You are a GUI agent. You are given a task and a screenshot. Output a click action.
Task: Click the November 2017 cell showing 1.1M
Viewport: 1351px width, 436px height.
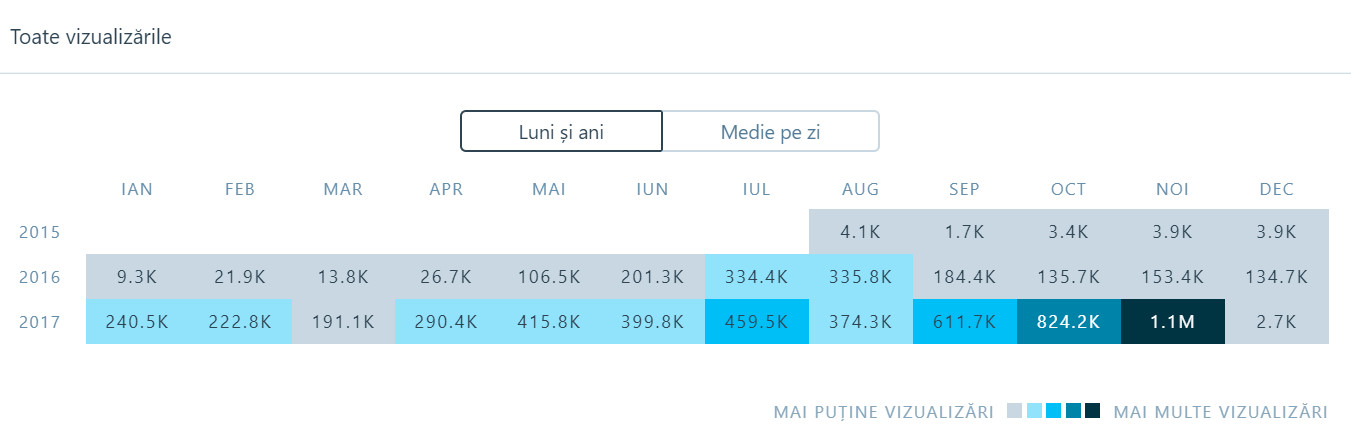coord(1173,322)
